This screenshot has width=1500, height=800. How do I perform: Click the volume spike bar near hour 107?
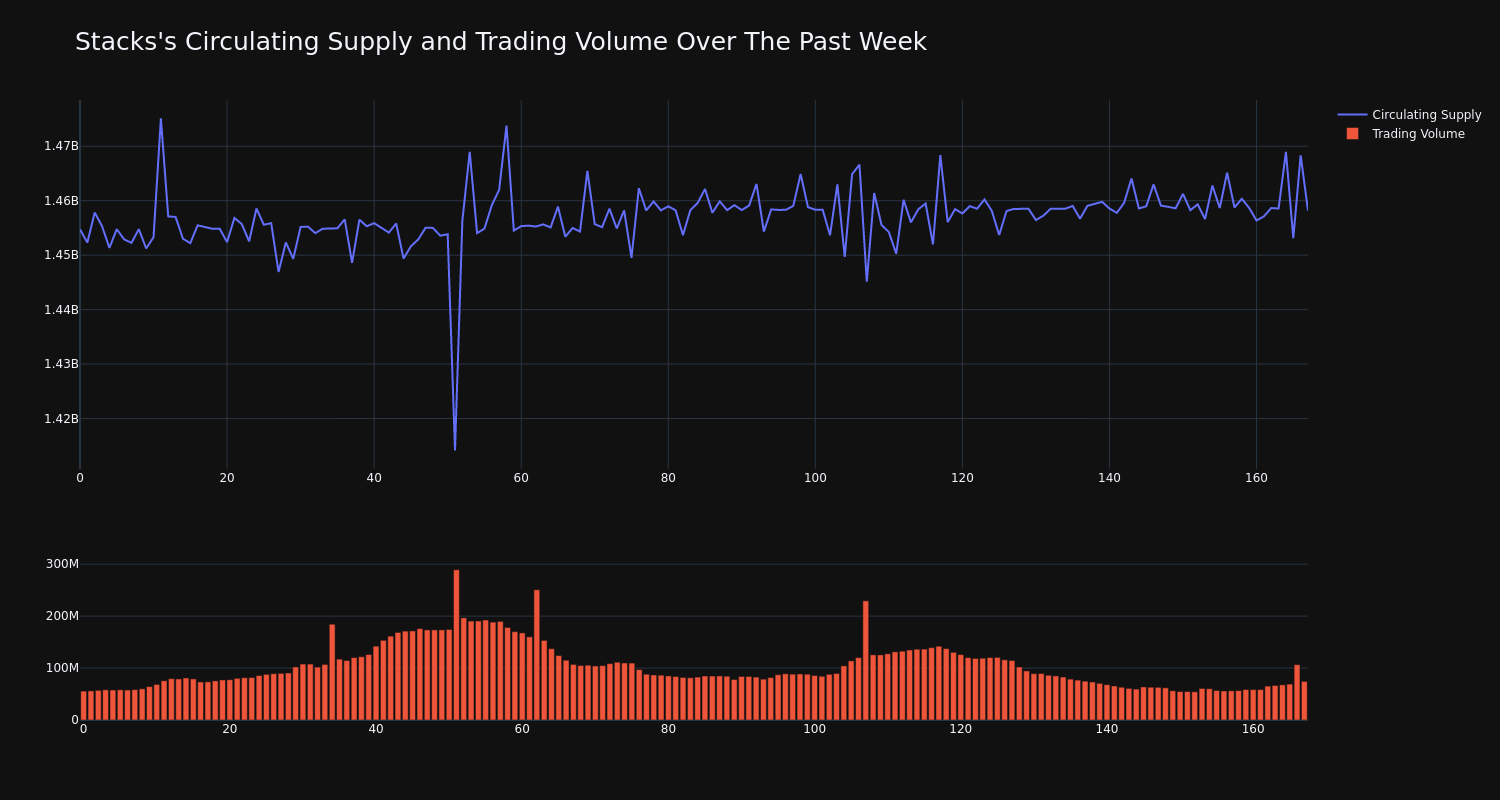pos(866,661)
